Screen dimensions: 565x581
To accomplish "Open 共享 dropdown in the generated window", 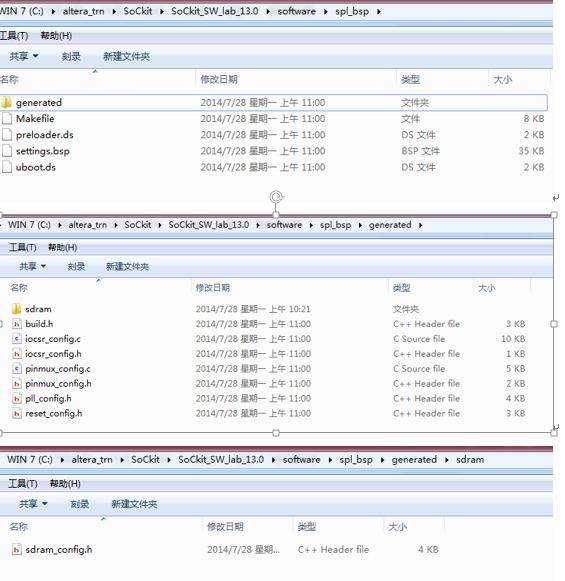I will coord(33,266).
